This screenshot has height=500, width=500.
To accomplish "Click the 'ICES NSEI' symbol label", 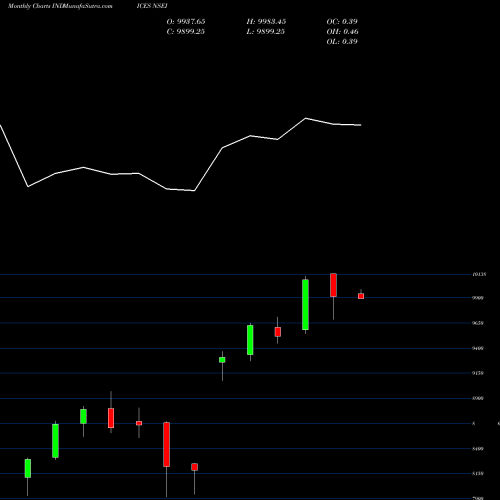I will (152, 6).
